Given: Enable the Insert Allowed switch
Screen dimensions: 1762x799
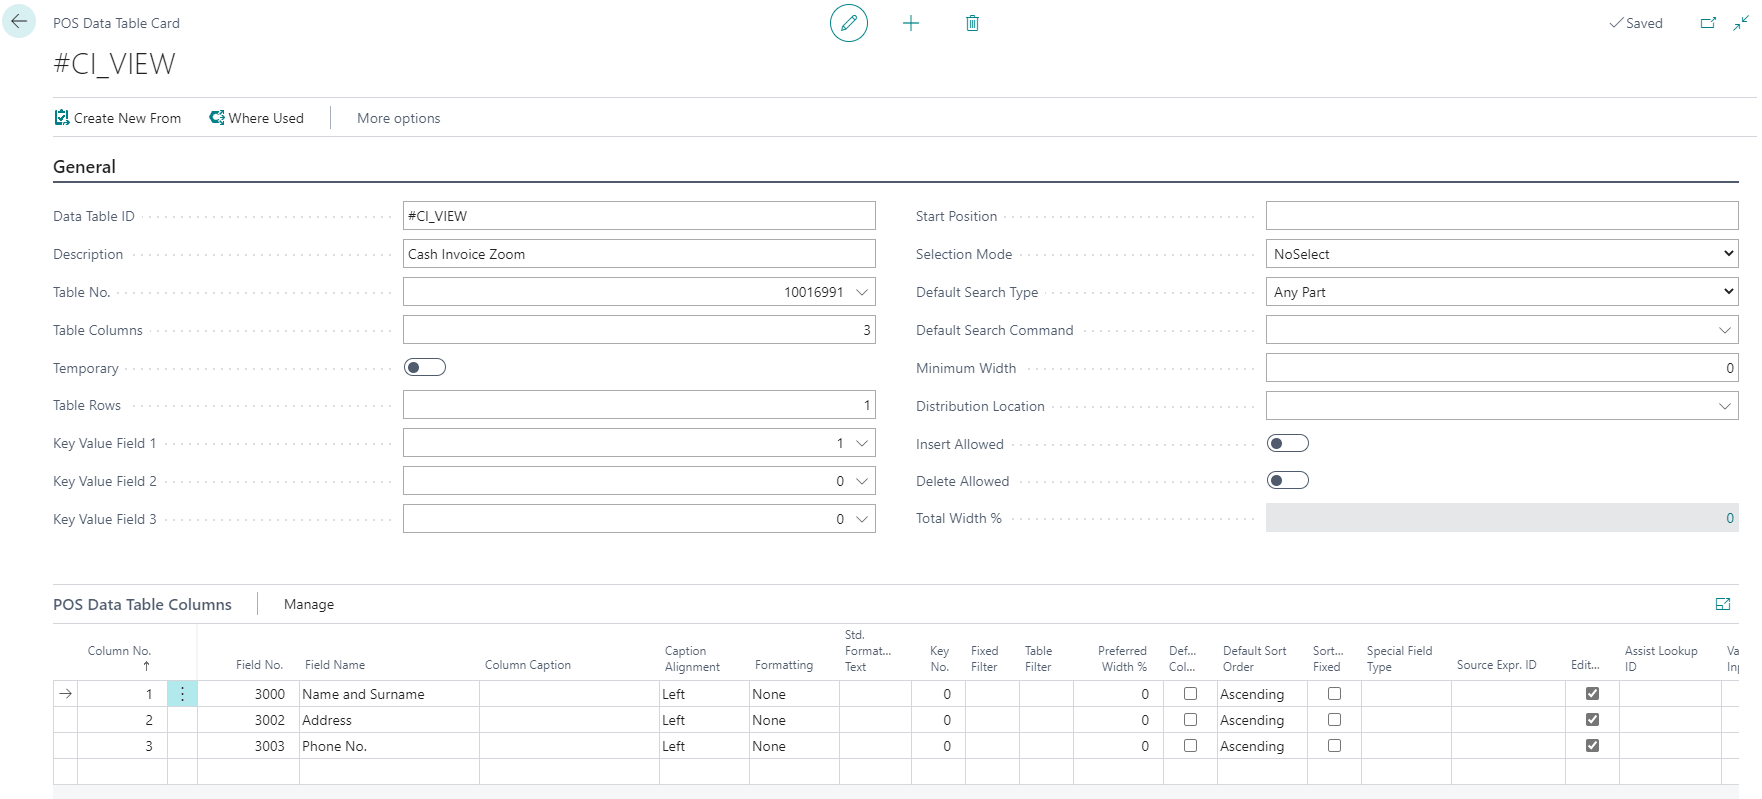Looking at the screenshot, I should (x=1287, y=444).
